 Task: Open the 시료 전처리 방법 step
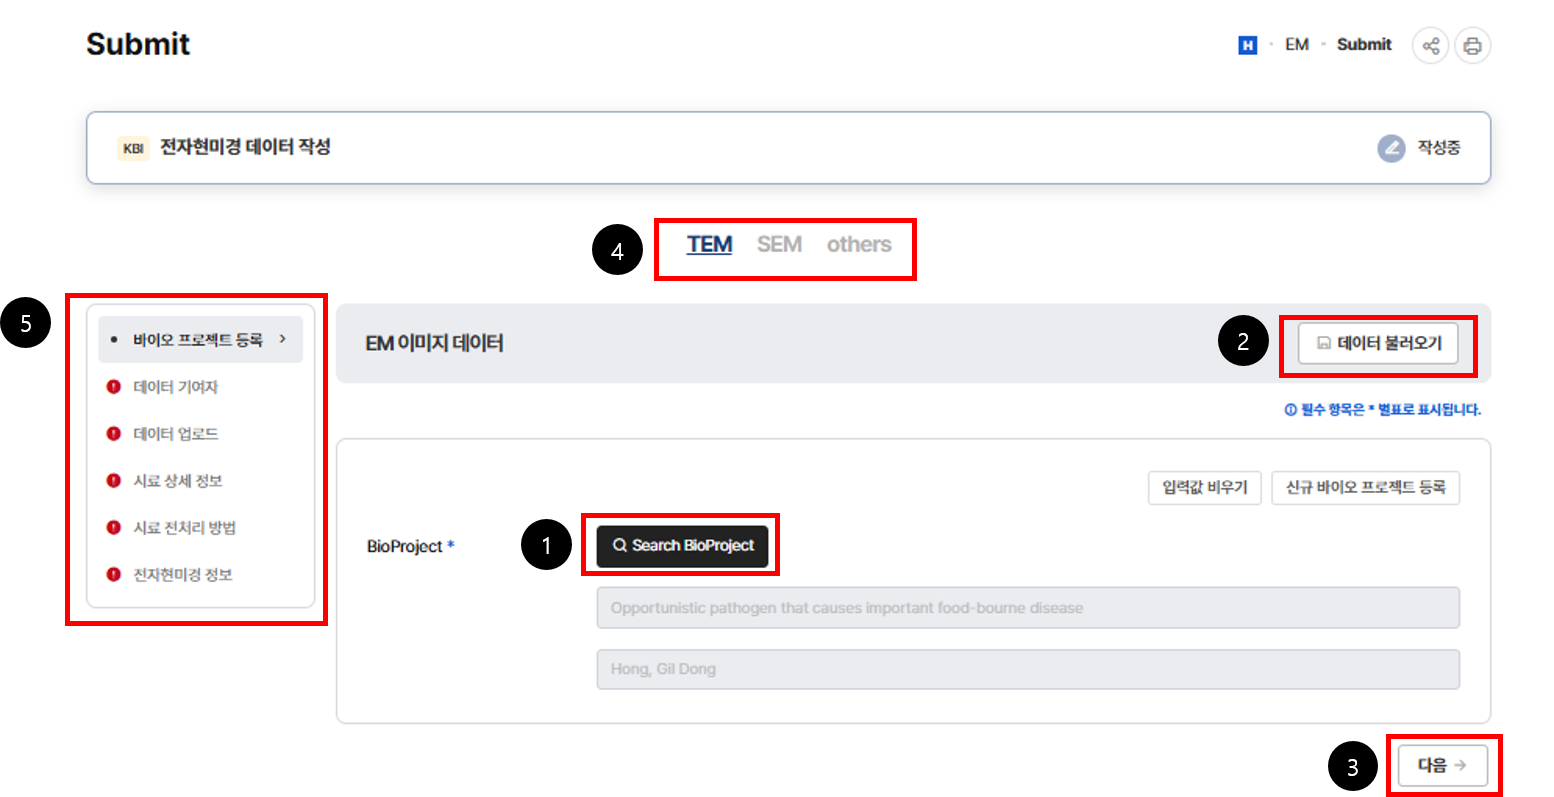click(185, 528)
